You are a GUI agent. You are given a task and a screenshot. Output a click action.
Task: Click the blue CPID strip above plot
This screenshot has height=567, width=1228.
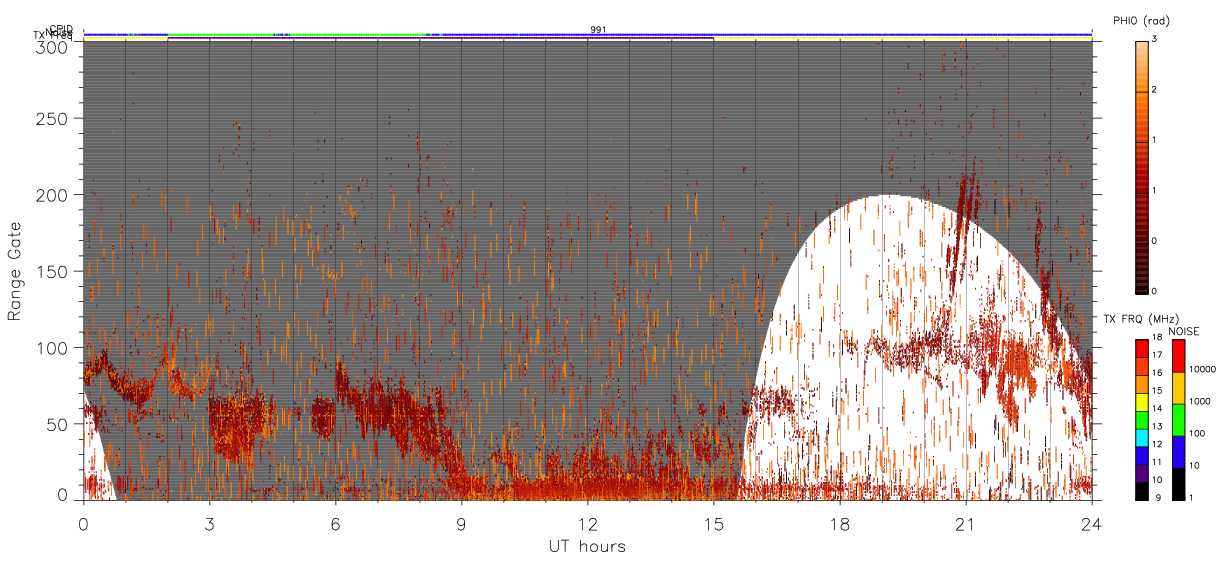587,34
